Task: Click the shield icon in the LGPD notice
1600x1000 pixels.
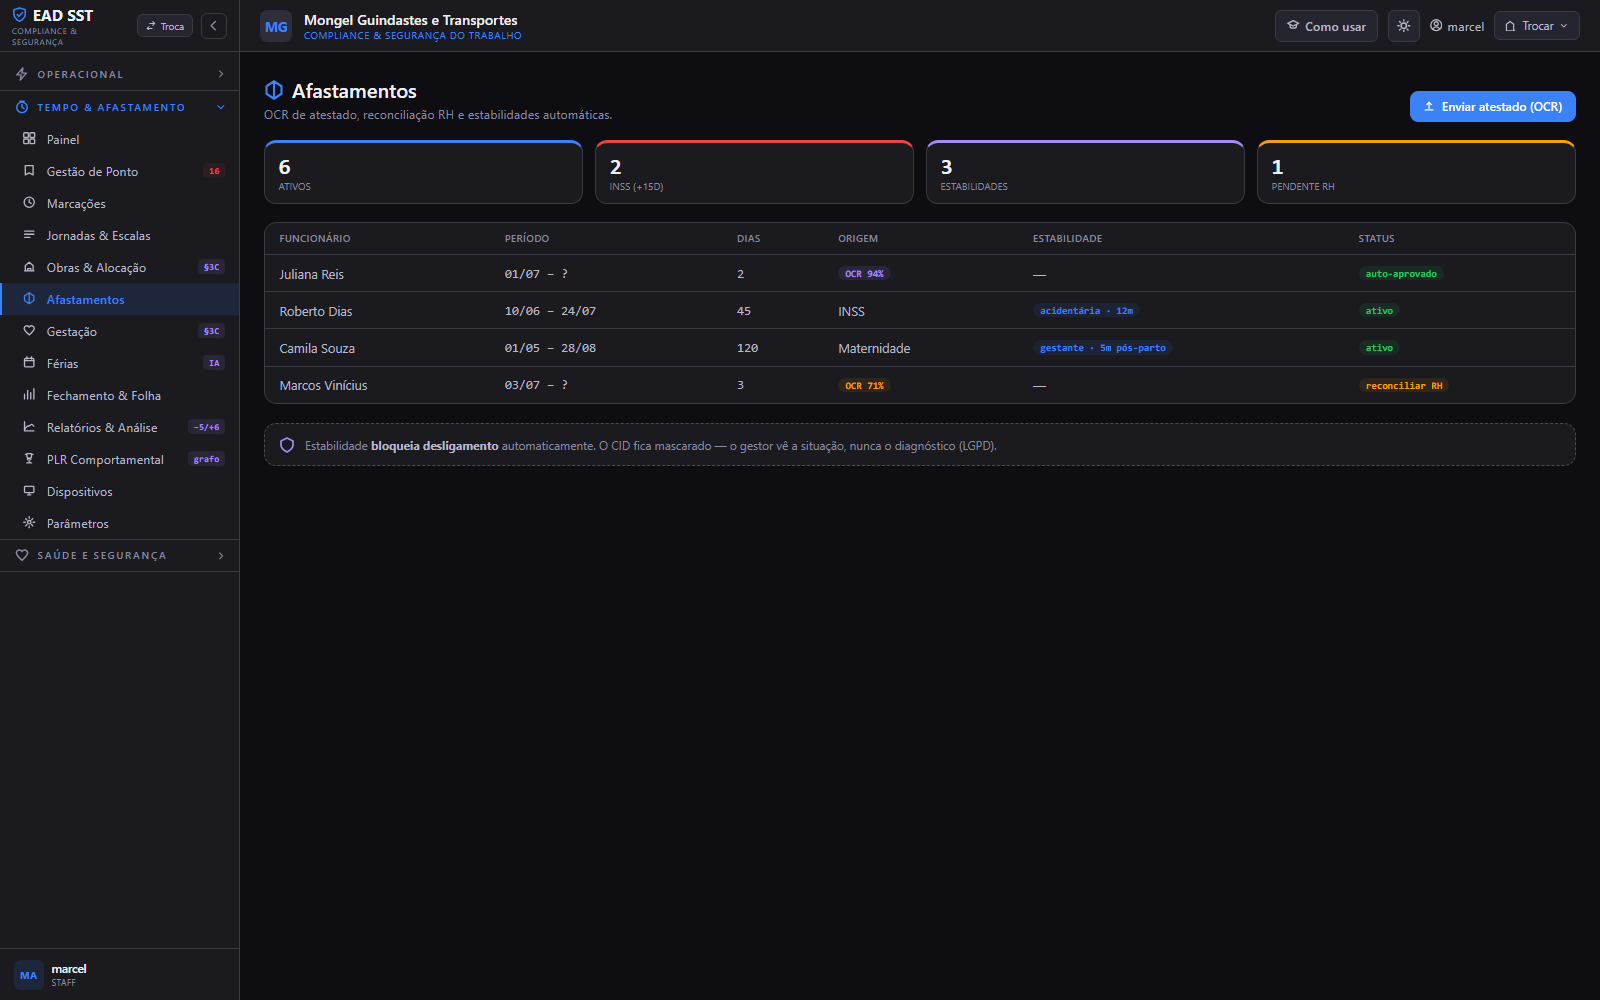Action: [x=287, y=445]
